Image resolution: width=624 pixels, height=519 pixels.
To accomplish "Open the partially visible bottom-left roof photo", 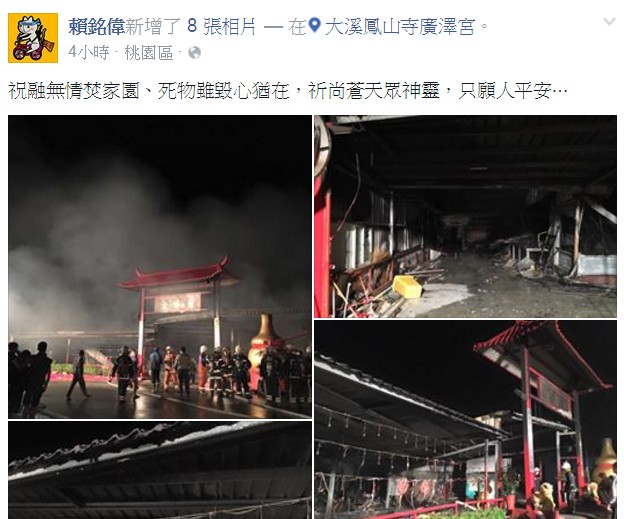I will point(160,470).
